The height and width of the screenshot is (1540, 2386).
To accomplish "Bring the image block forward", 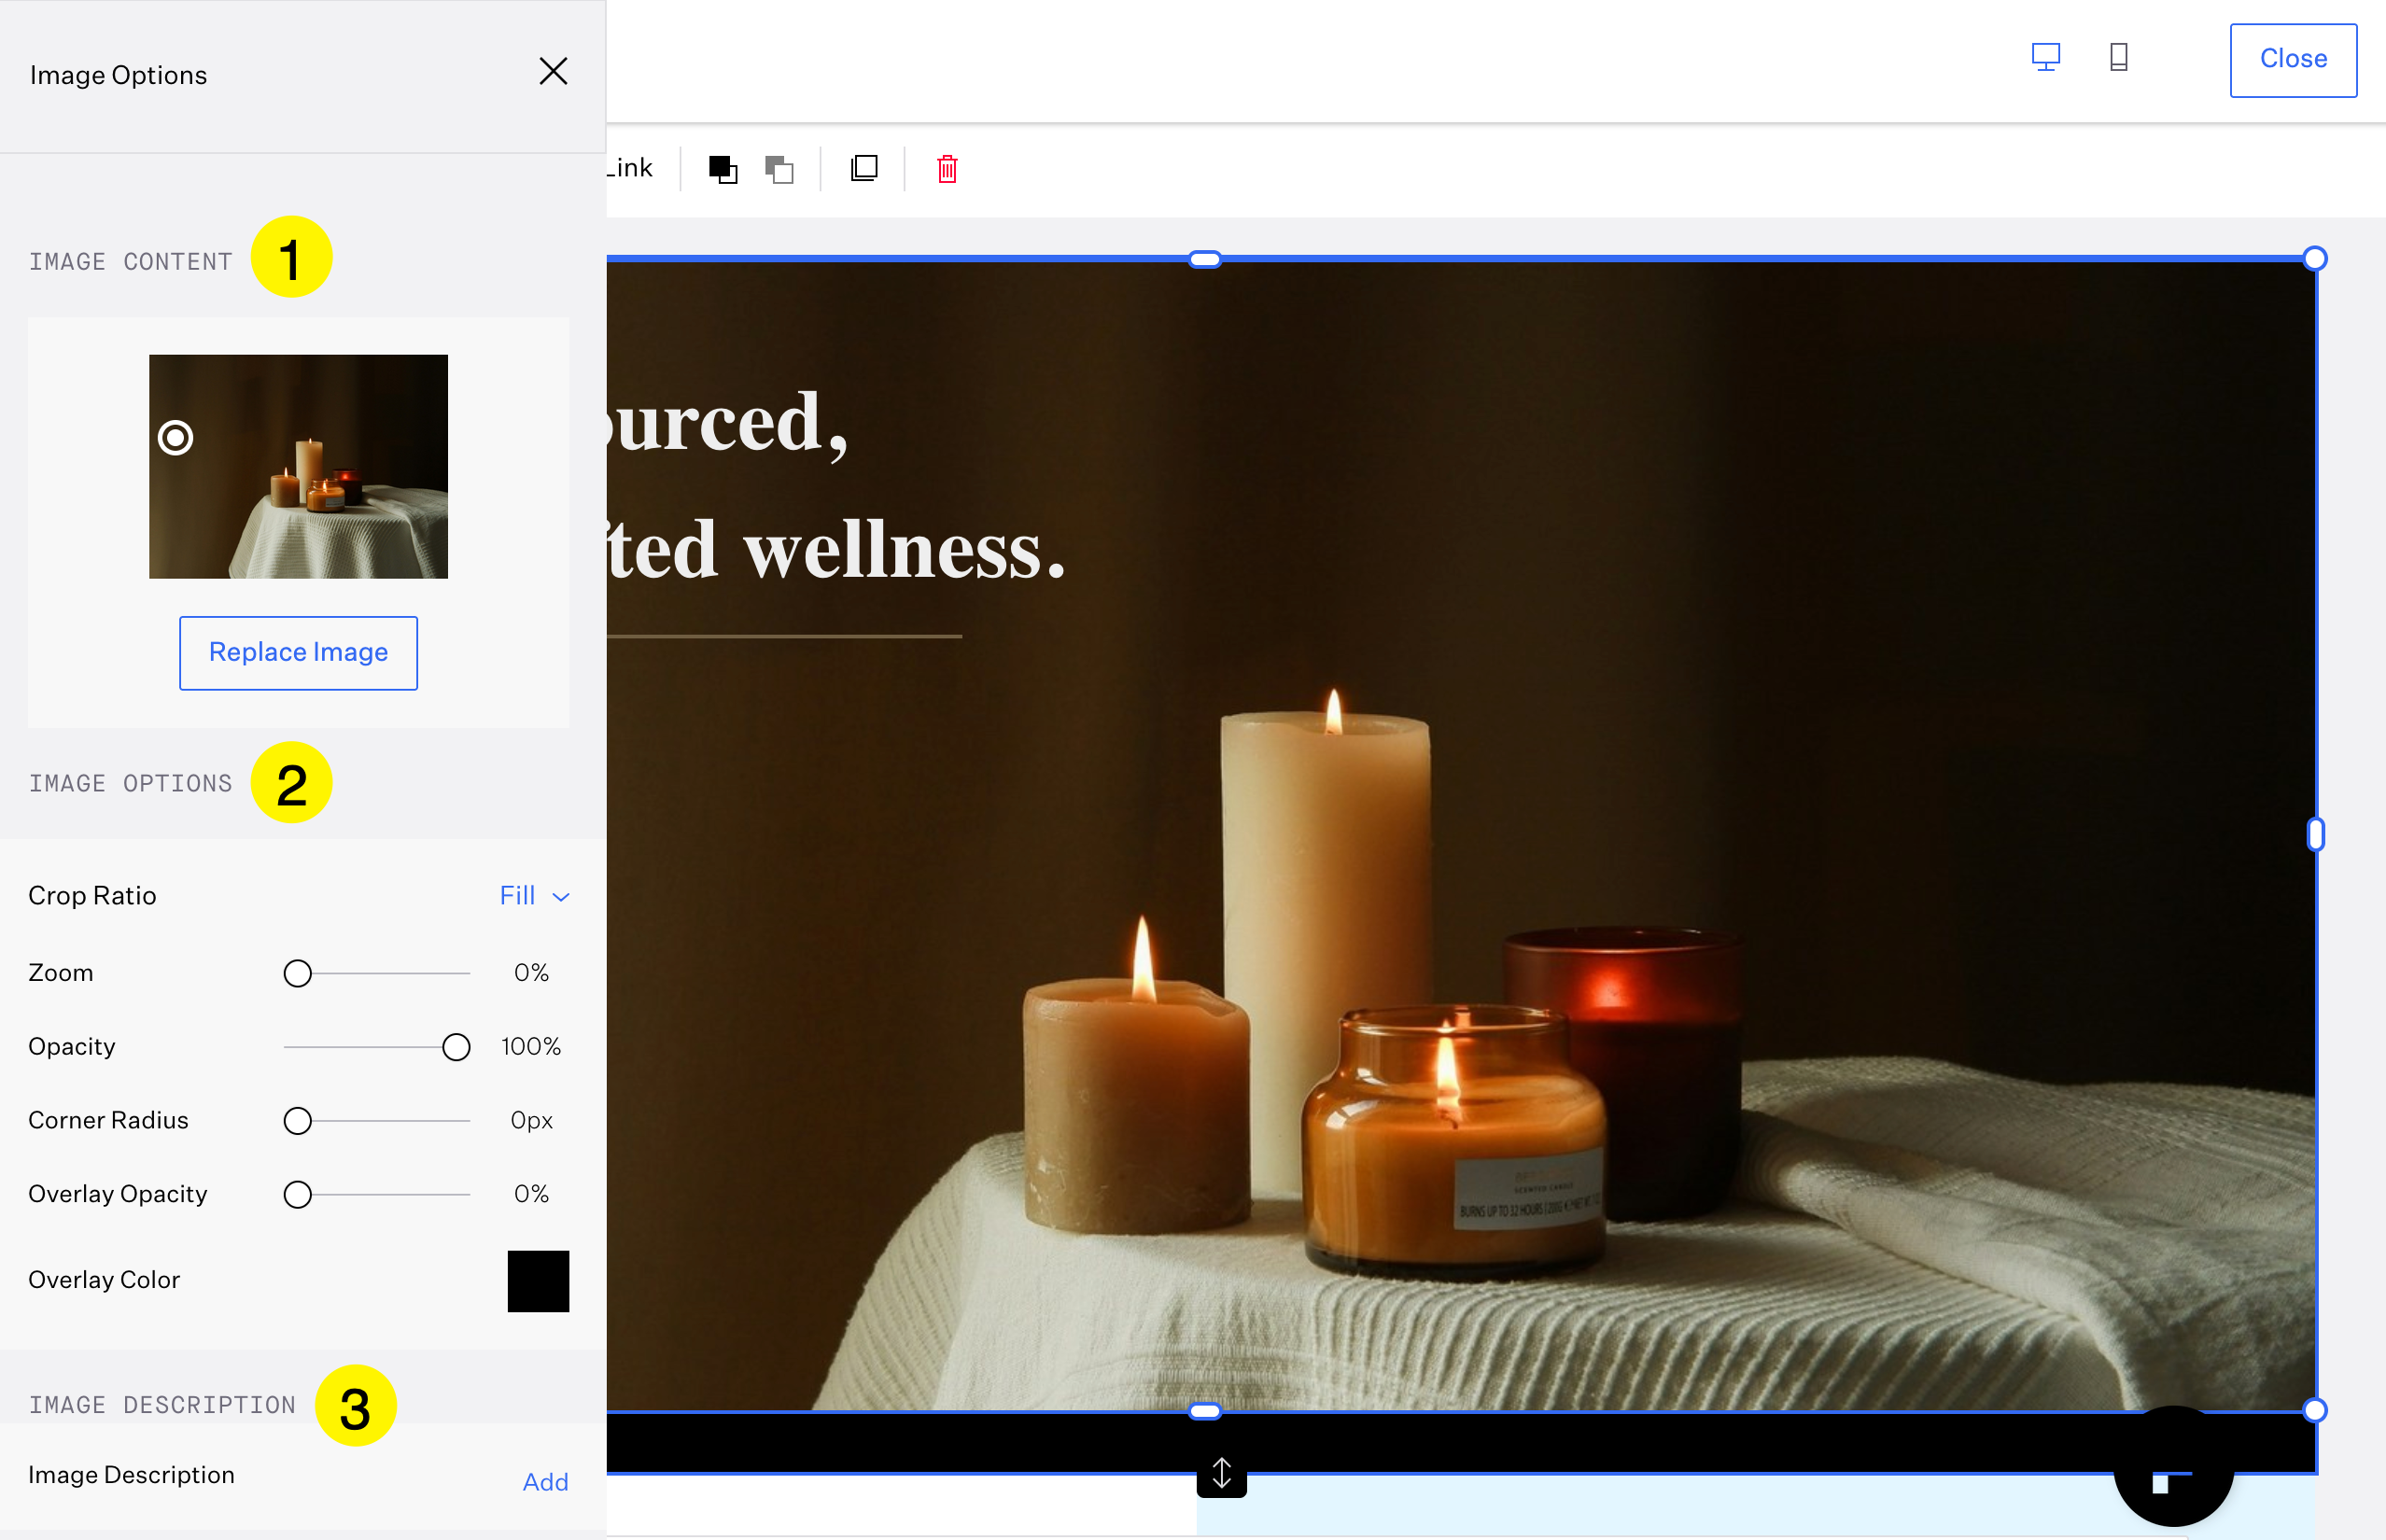I will [x=723, y=169].
